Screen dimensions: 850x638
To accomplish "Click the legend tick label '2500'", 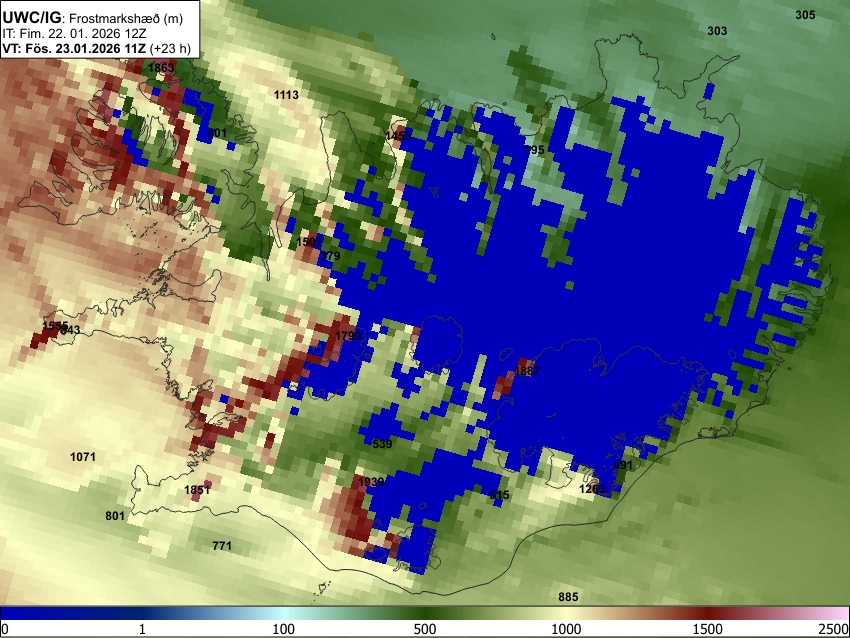I will pos(834,629).
